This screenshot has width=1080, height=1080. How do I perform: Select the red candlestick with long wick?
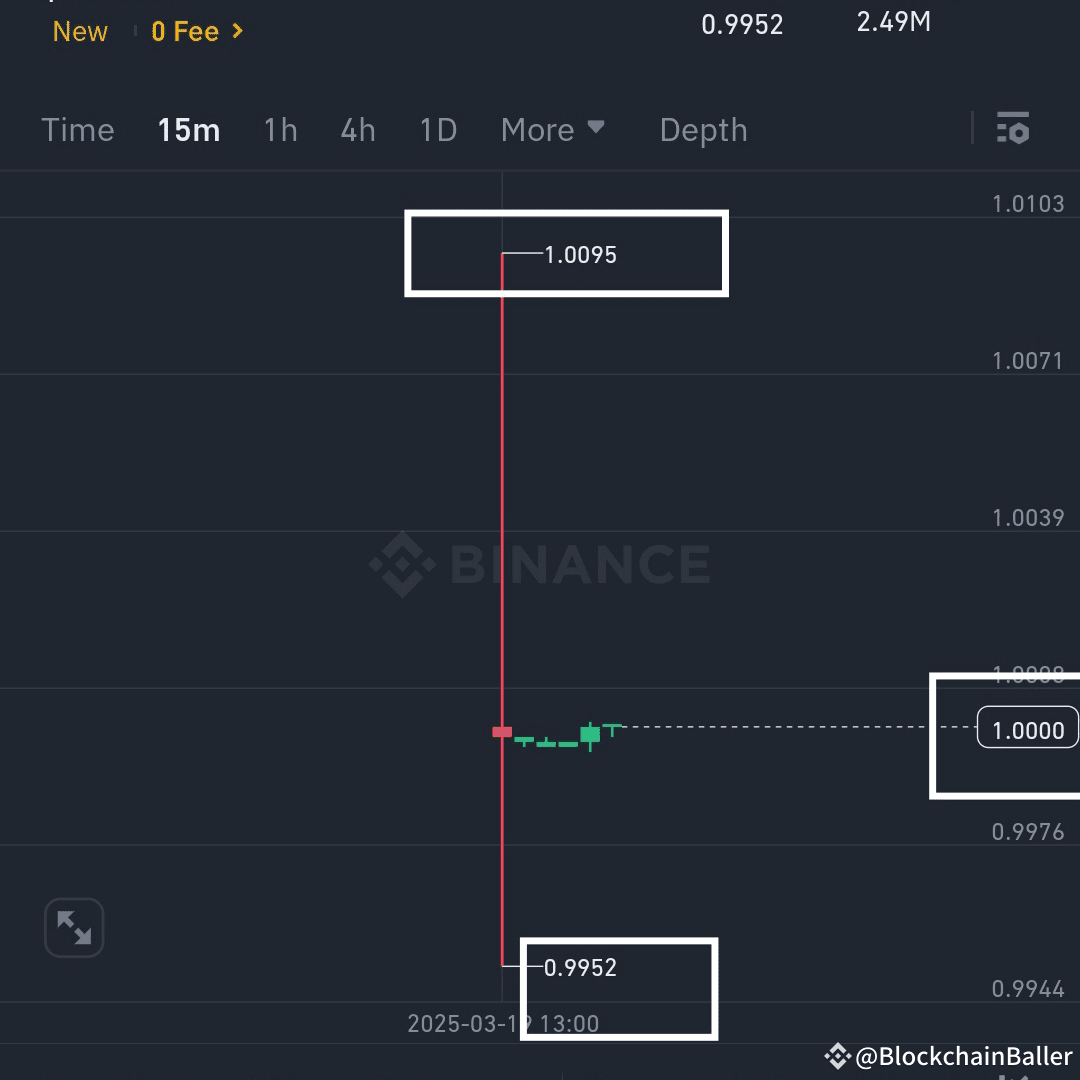pyautogui.click(x=501, y=732)
